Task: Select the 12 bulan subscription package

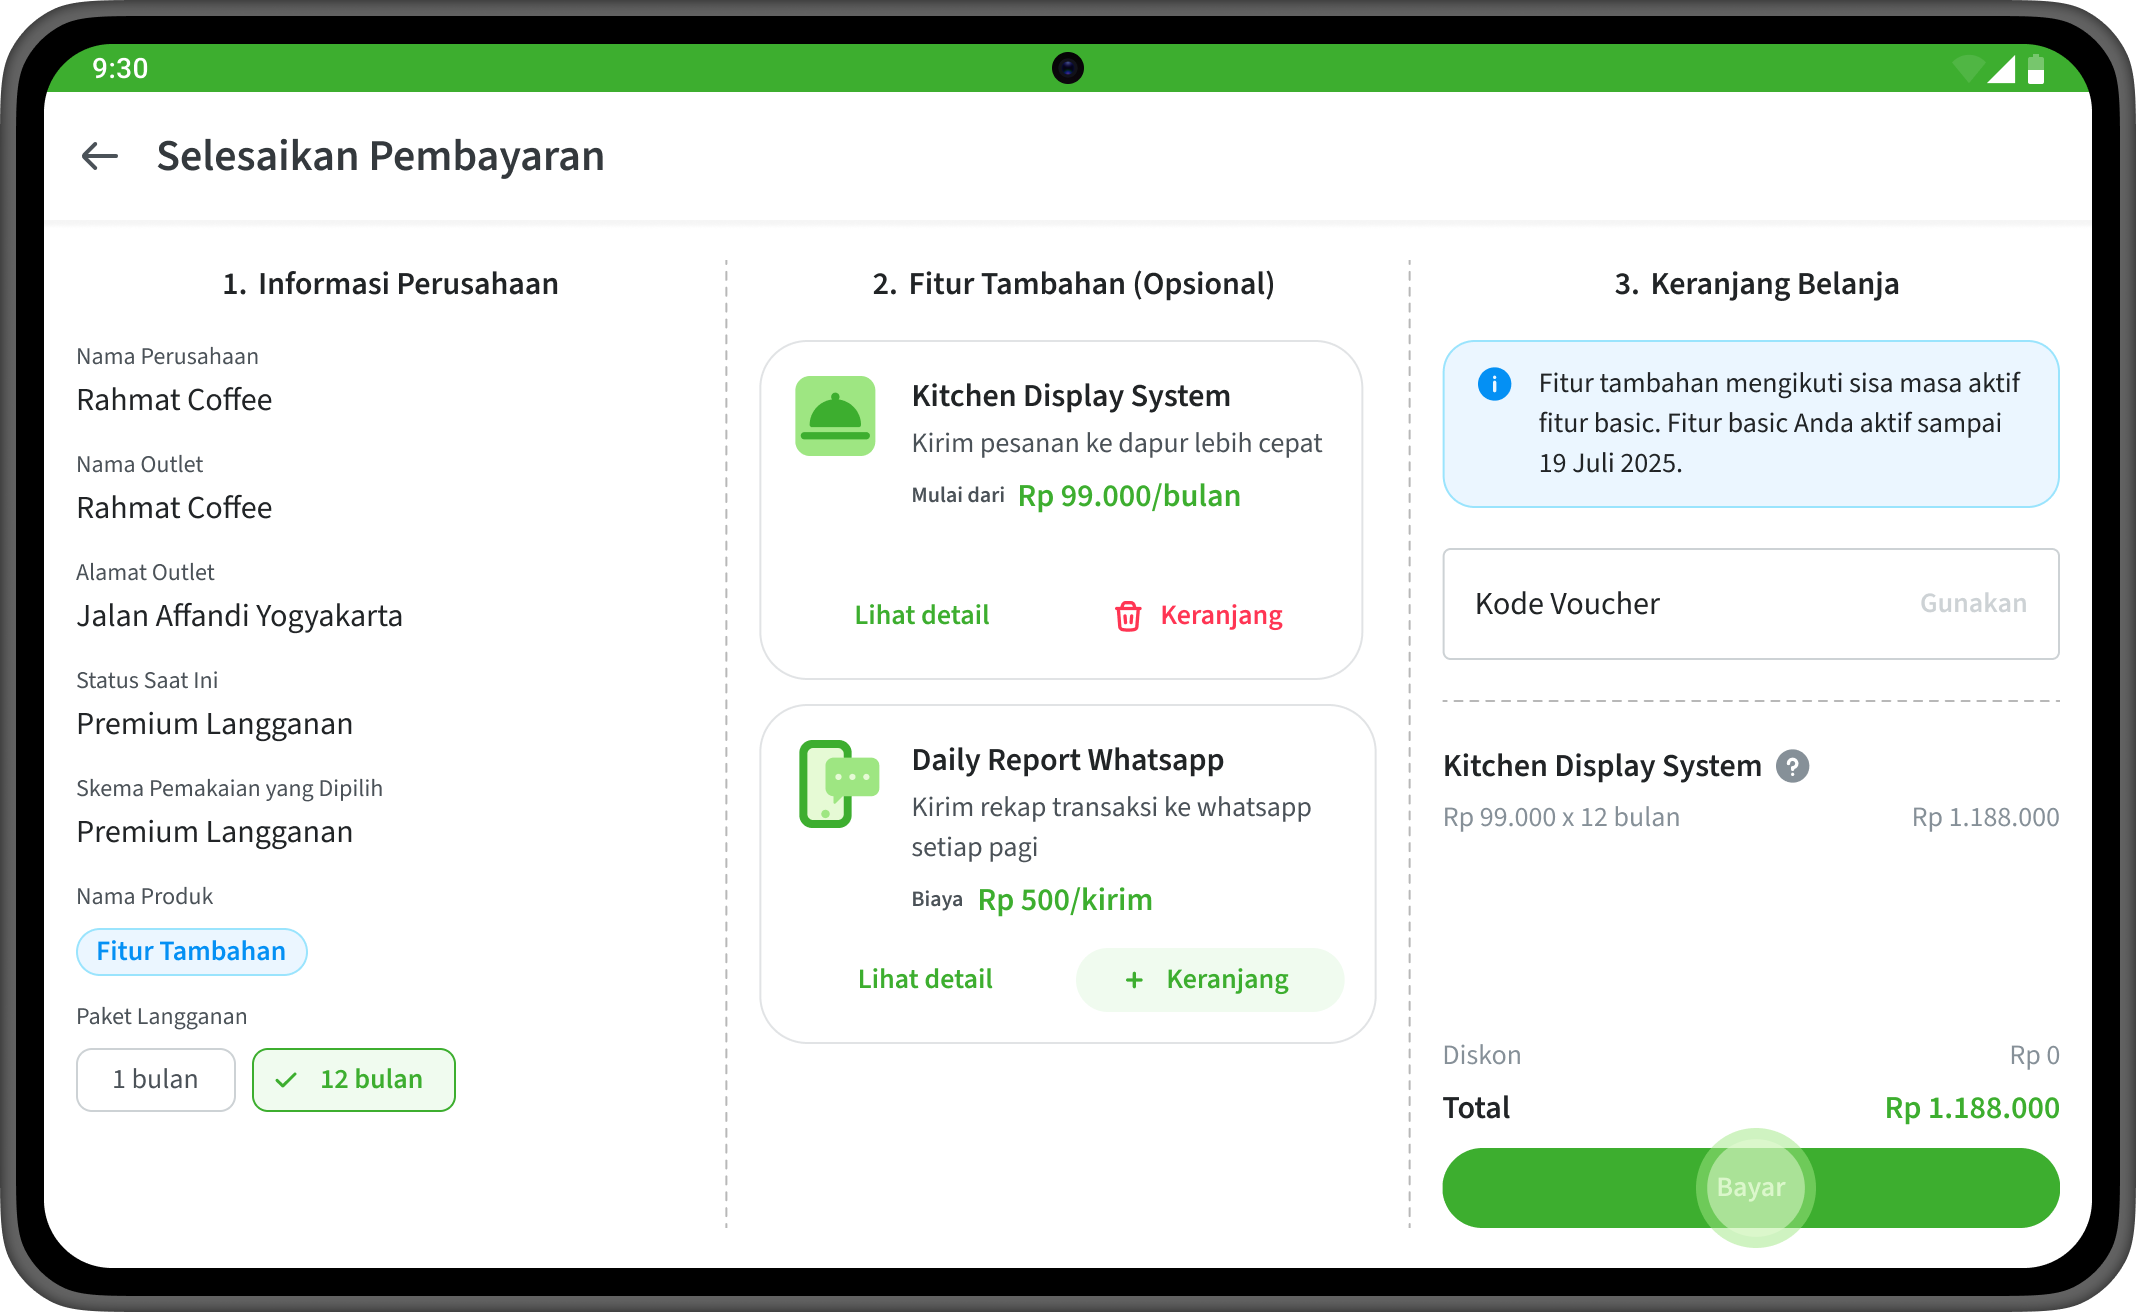Action: [354, 1080]
